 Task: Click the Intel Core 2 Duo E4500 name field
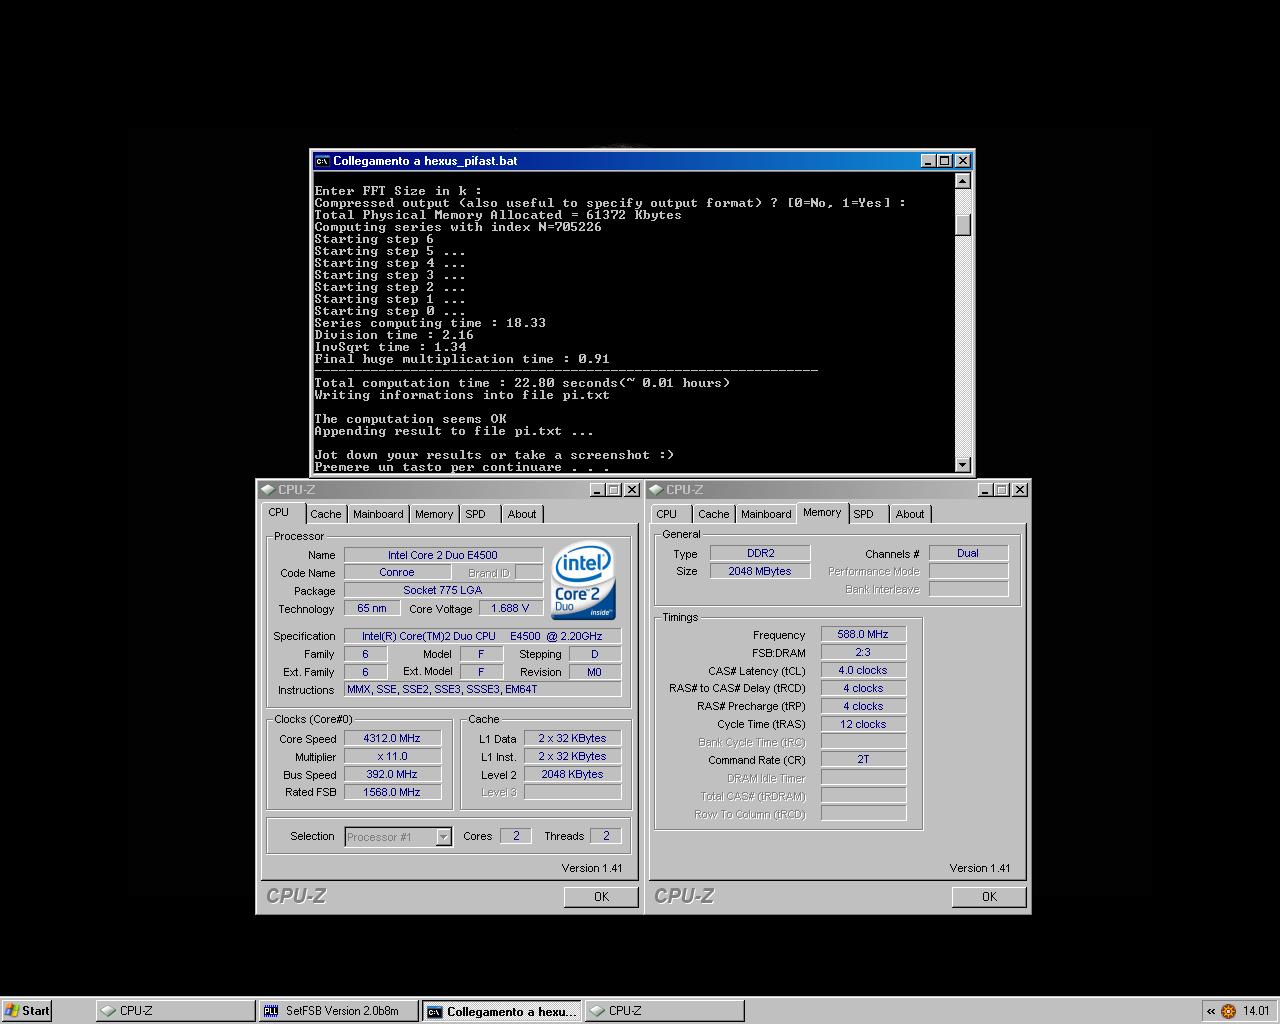coord(443,555)
